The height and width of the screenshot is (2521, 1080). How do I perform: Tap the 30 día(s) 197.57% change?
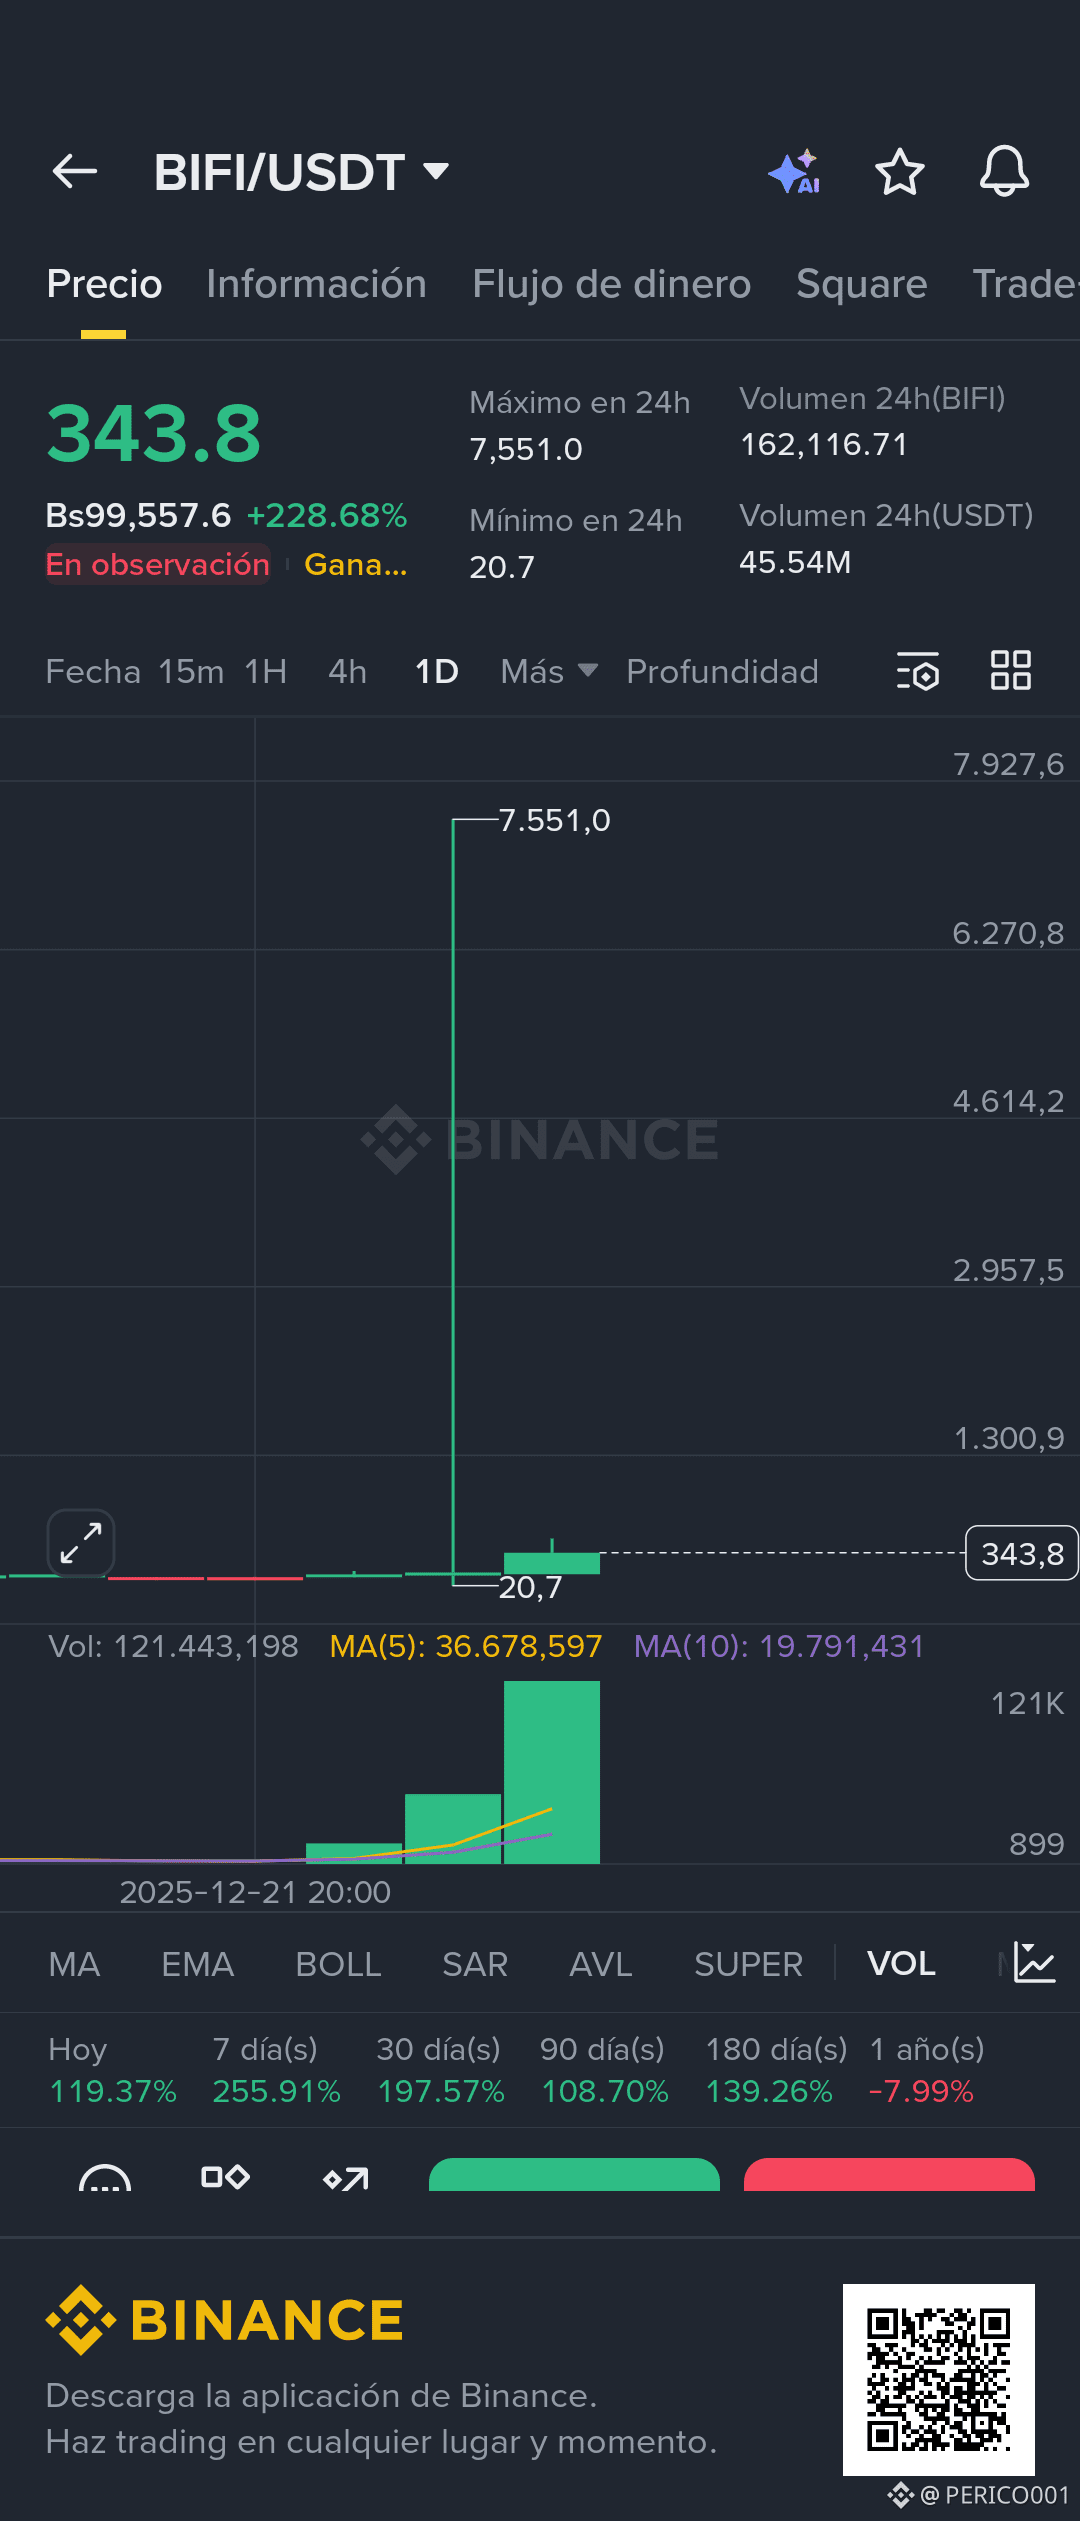tap(441, 2070)
